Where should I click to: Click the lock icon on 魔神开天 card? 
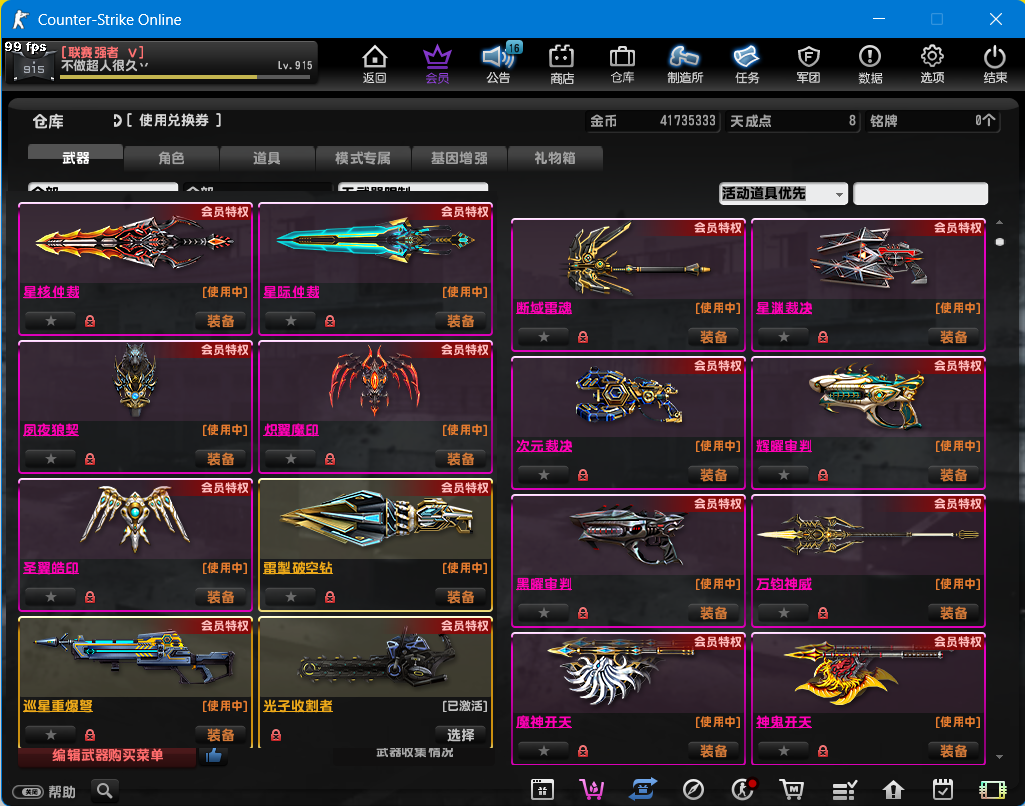click(x=582, y=750)
